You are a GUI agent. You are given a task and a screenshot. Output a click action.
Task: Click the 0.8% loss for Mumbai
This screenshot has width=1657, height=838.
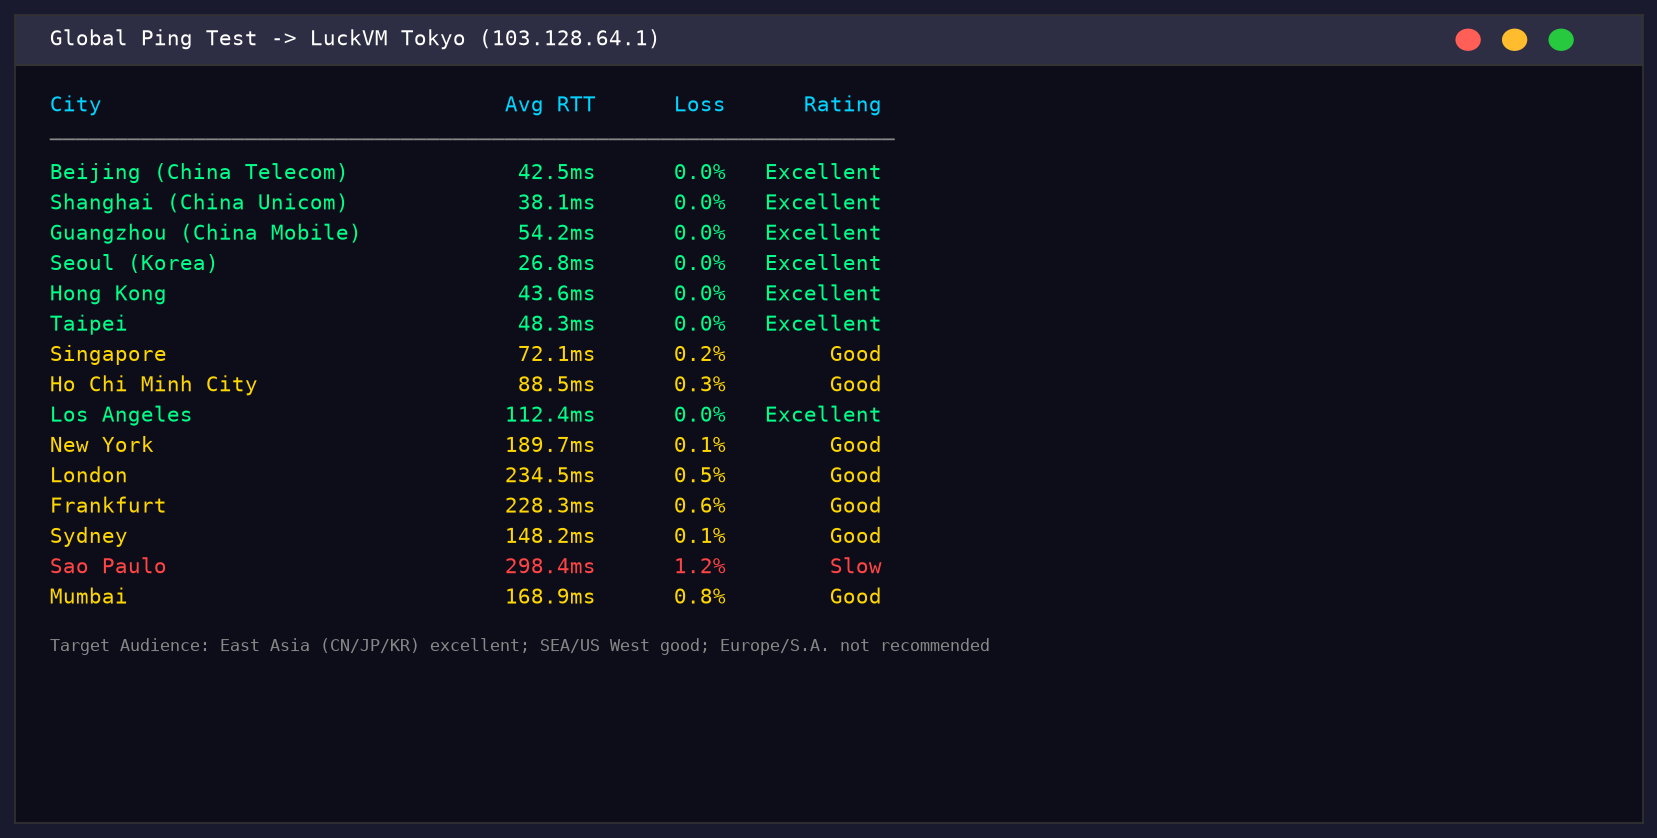(x=700, y=597)
